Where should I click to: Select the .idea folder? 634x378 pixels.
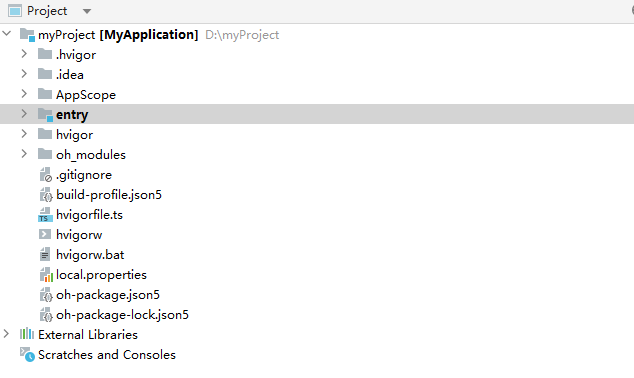pyautogui.click(x=70, y=74)
